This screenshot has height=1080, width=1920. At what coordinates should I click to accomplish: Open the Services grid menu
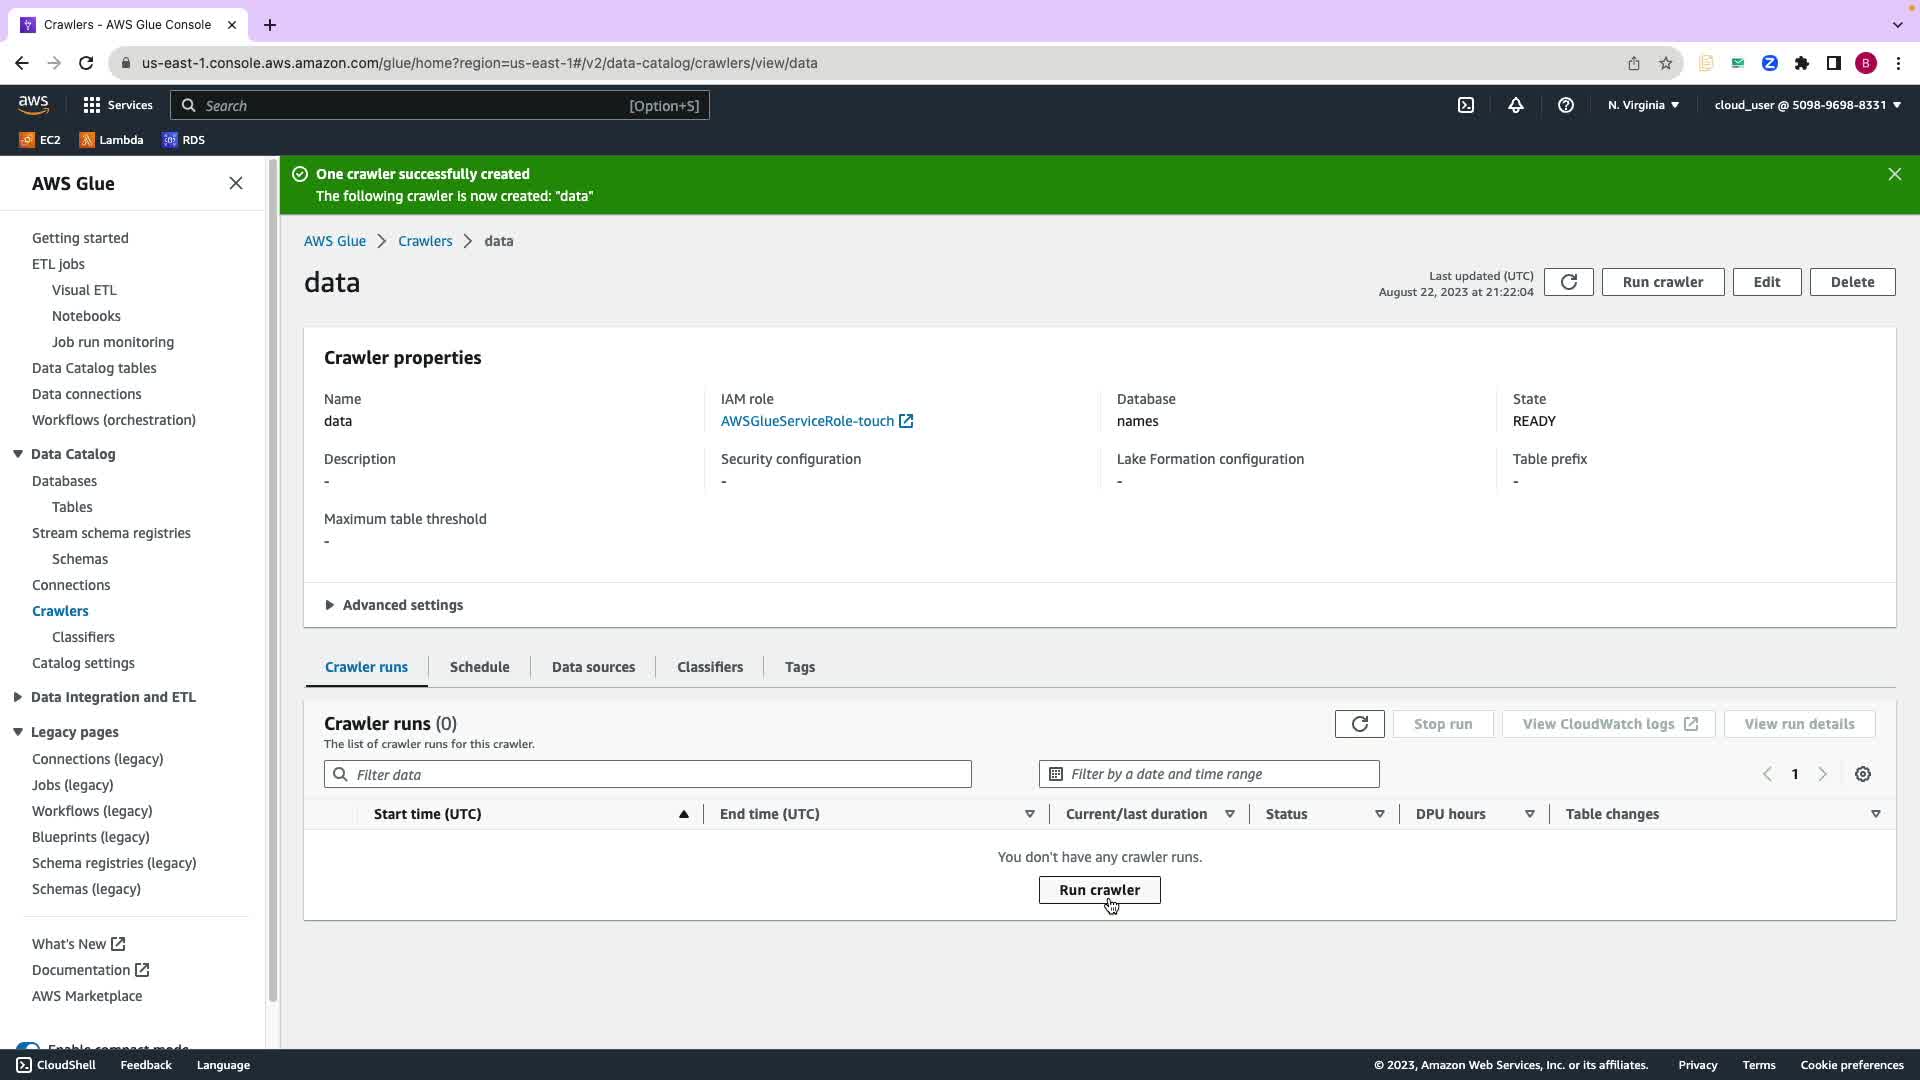(x=92, y=105)
